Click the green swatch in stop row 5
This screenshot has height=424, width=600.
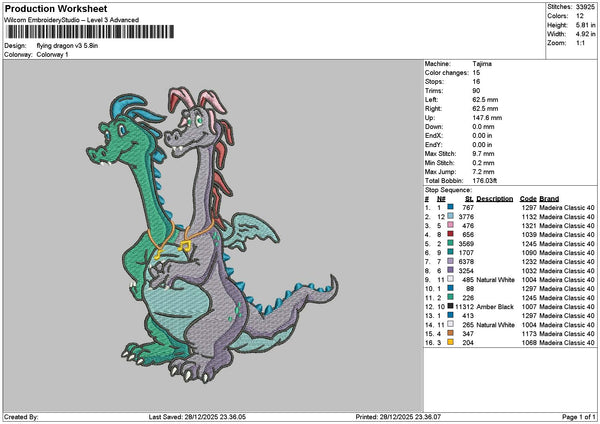coord(450,243)
